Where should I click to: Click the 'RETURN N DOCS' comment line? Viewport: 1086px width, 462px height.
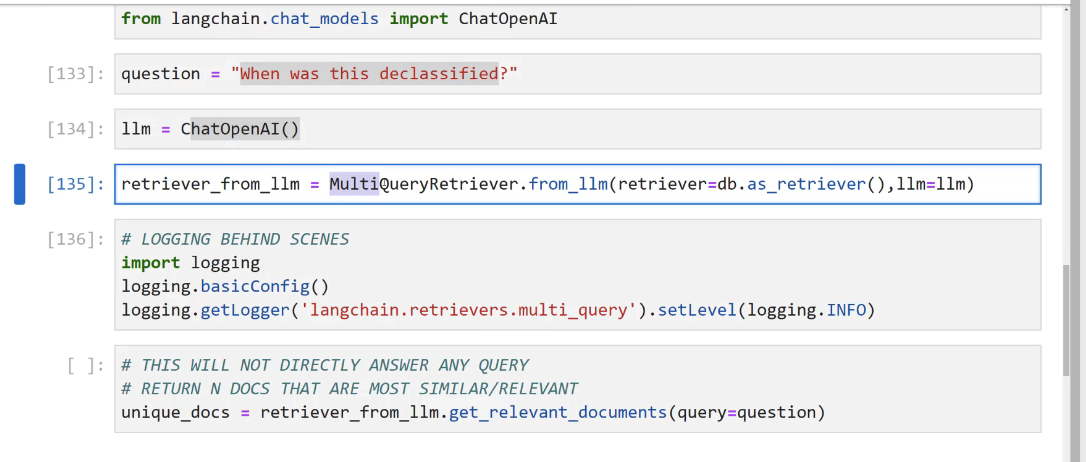click(x=349, y=389)
